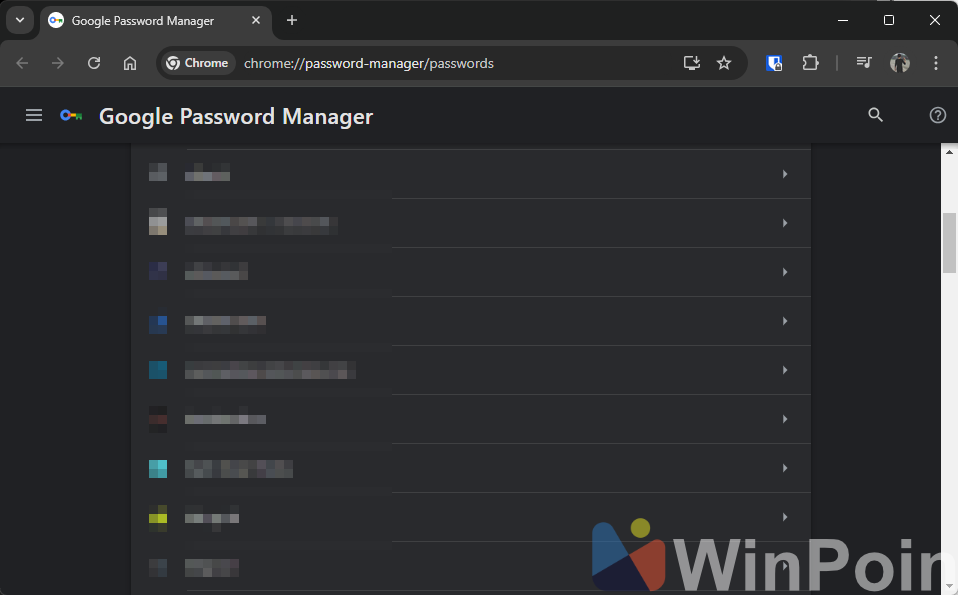Open the Extensions puzzle piece icon

(810, 63)
